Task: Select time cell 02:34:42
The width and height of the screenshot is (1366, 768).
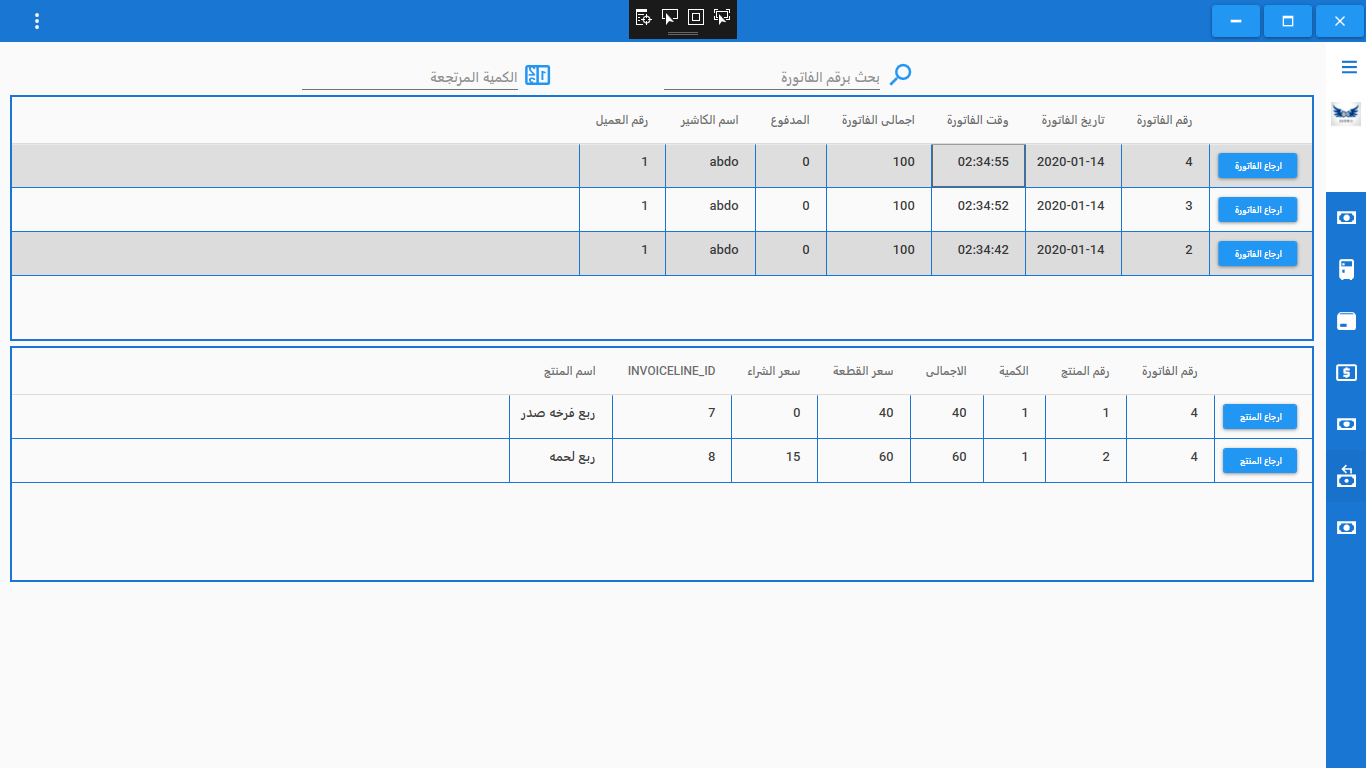Action: 978,253
